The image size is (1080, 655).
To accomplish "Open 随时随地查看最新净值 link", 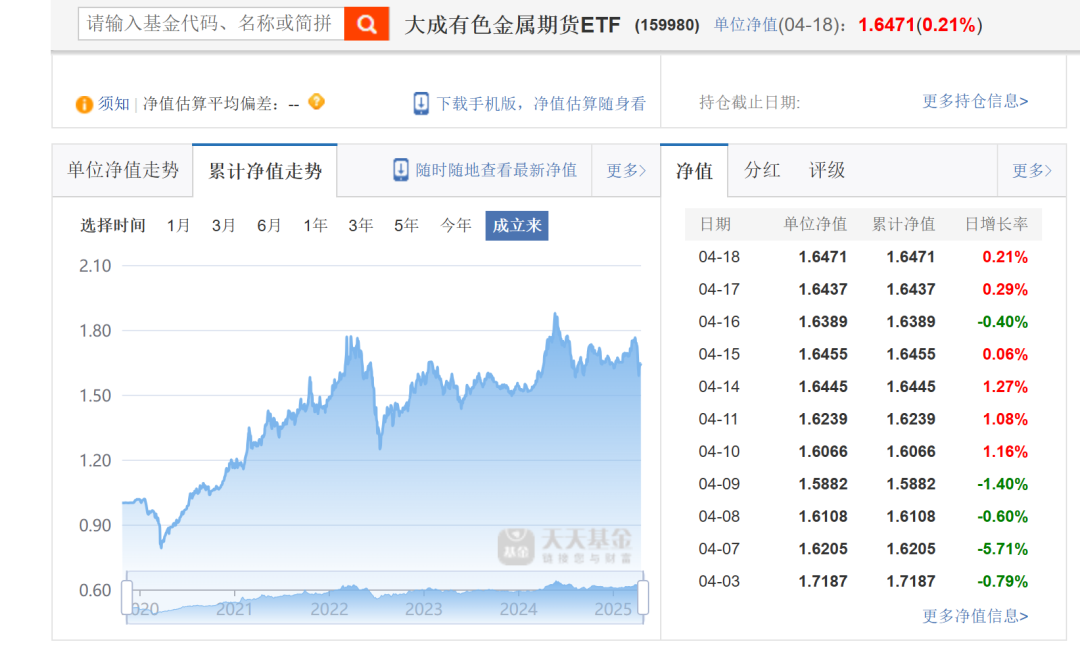I will click(x=496, y=170).
